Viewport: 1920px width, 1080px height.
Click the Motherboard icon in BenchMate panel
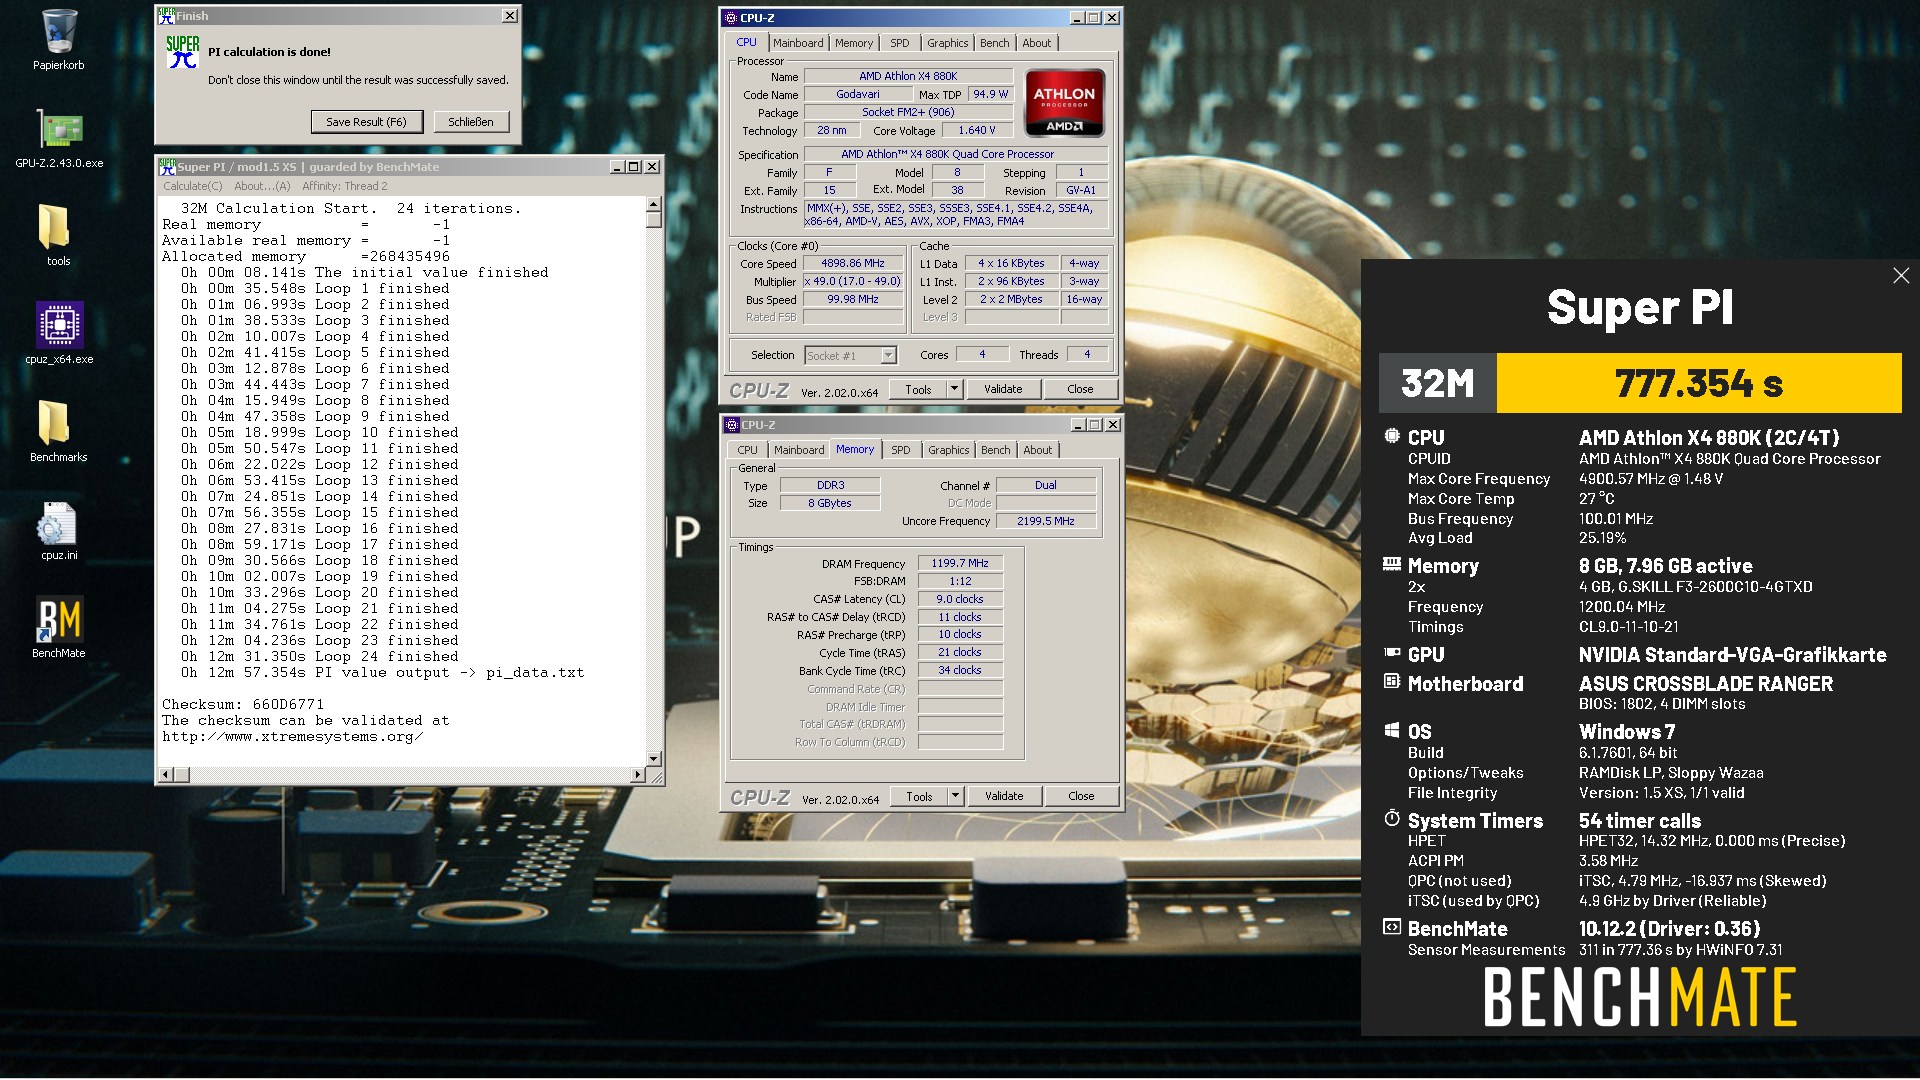pyautogui.click(x=1391, y=682)
